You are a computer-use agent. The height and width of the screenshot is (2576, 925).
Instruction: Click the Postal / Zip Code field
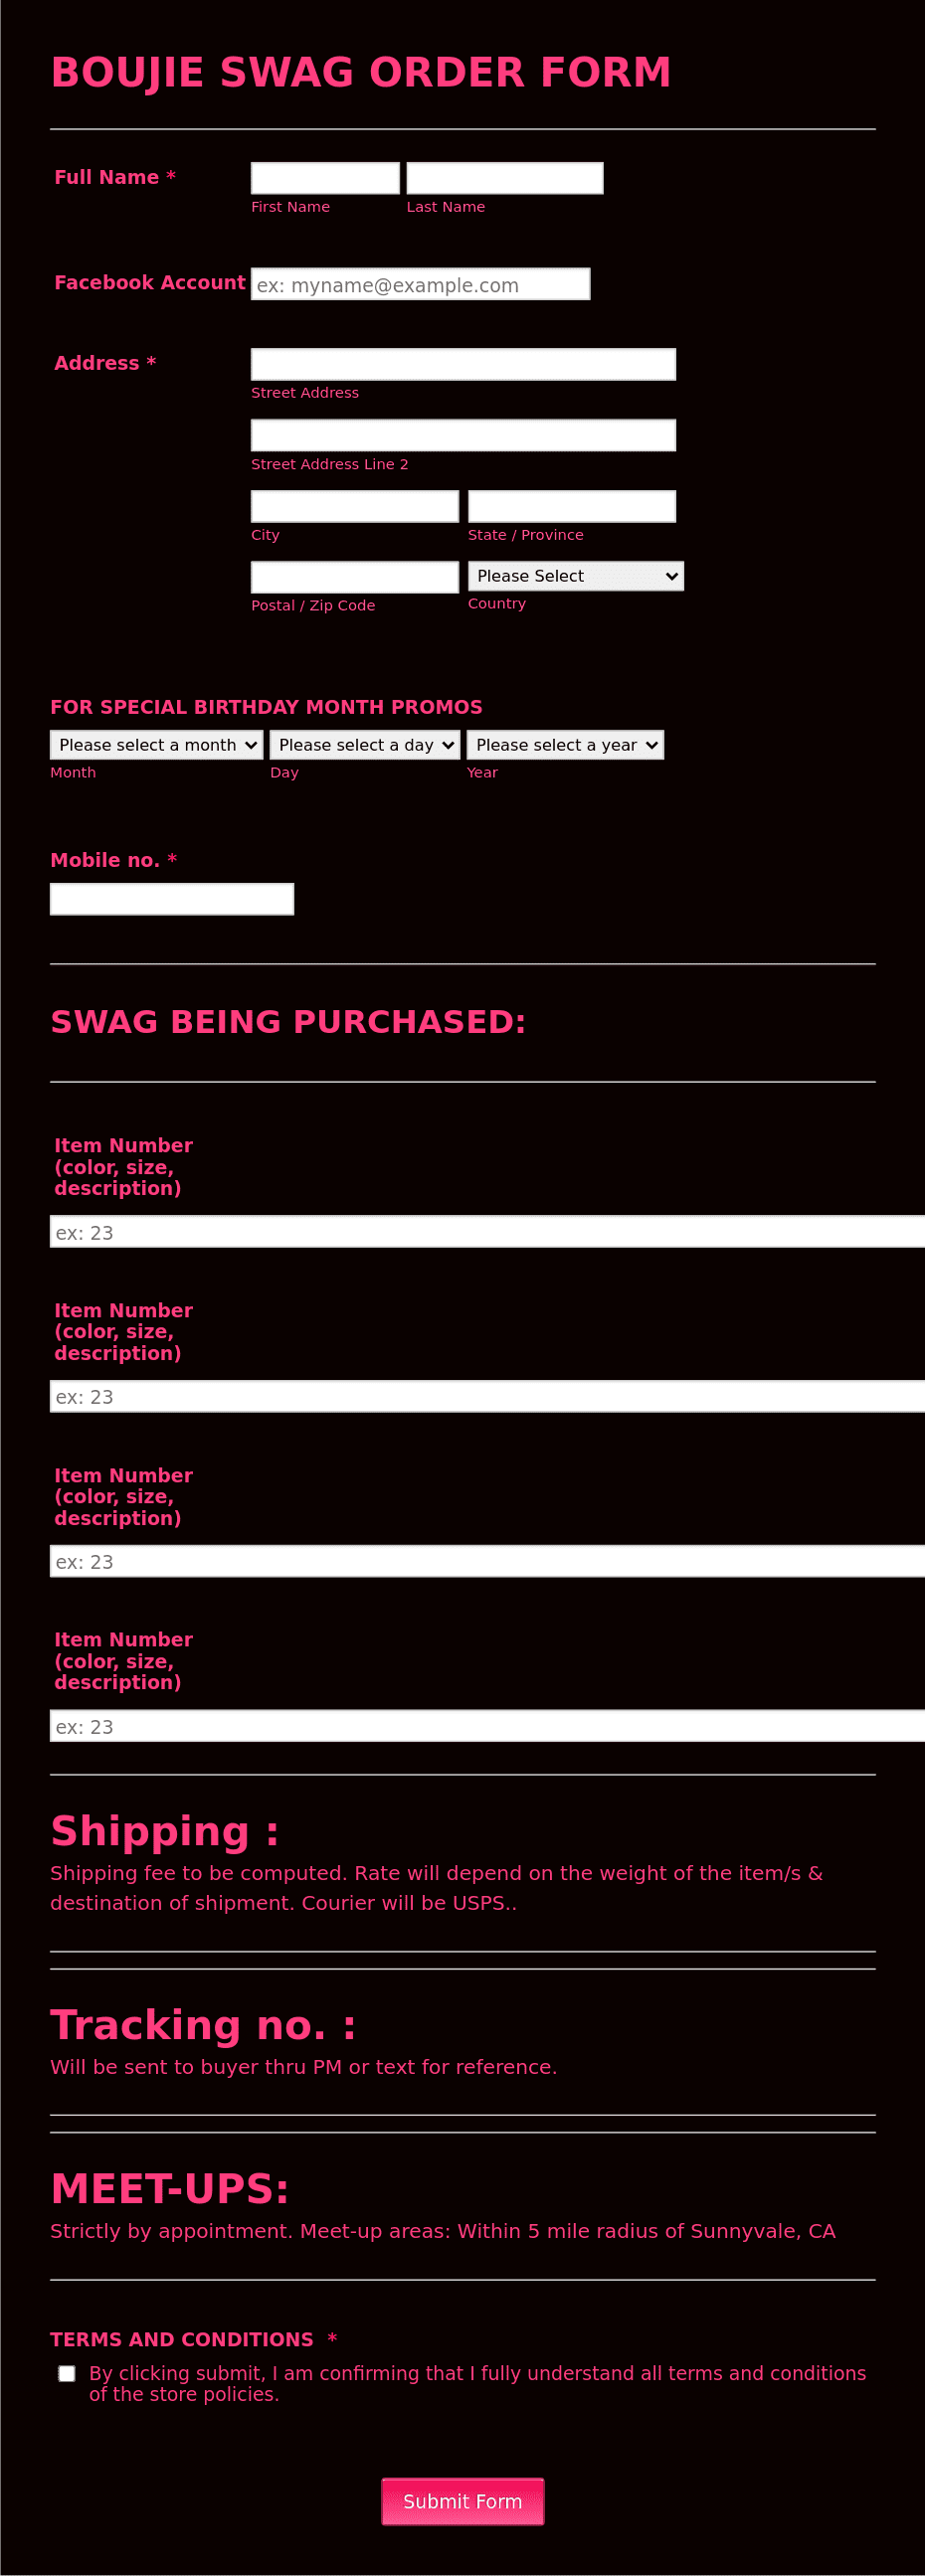tap(354, 576)
